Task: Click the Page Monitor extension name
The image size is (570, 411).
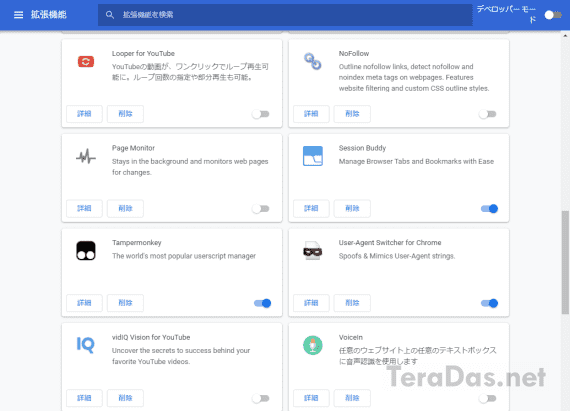Action: click(133, 148)
